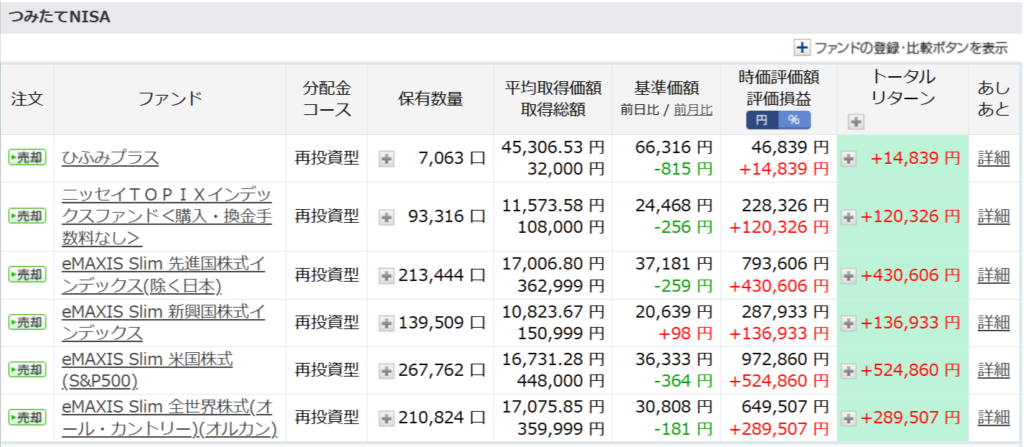The height and width of the screenshot is (447, 1024).
Task: Expand total return breakdown for eMAXIS Slim 米国株式
Action: [849, 370]
